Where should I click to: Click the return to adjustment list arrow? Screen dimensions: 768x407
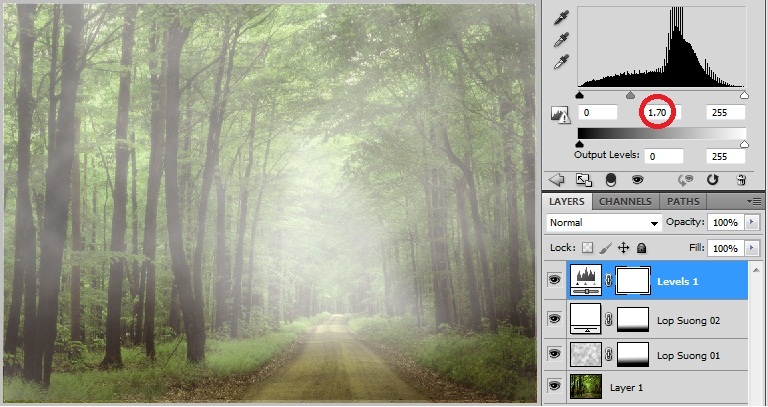point(557,180)
